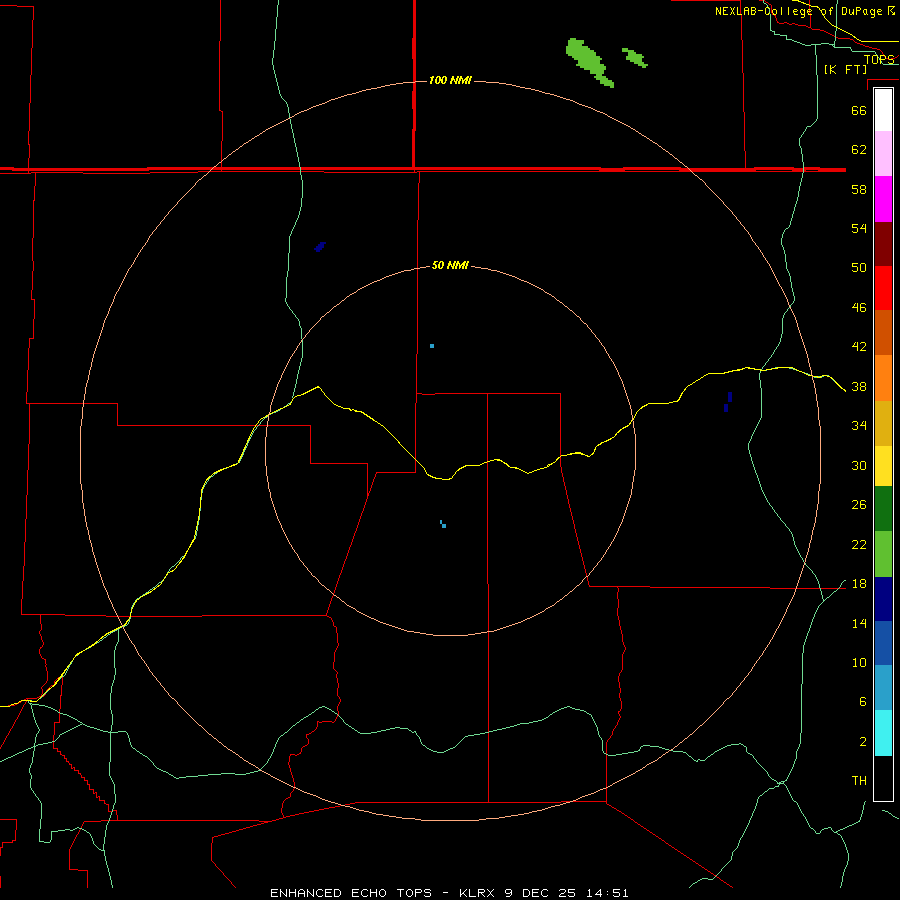Click the "[K FT]" units label

[846, 69]
